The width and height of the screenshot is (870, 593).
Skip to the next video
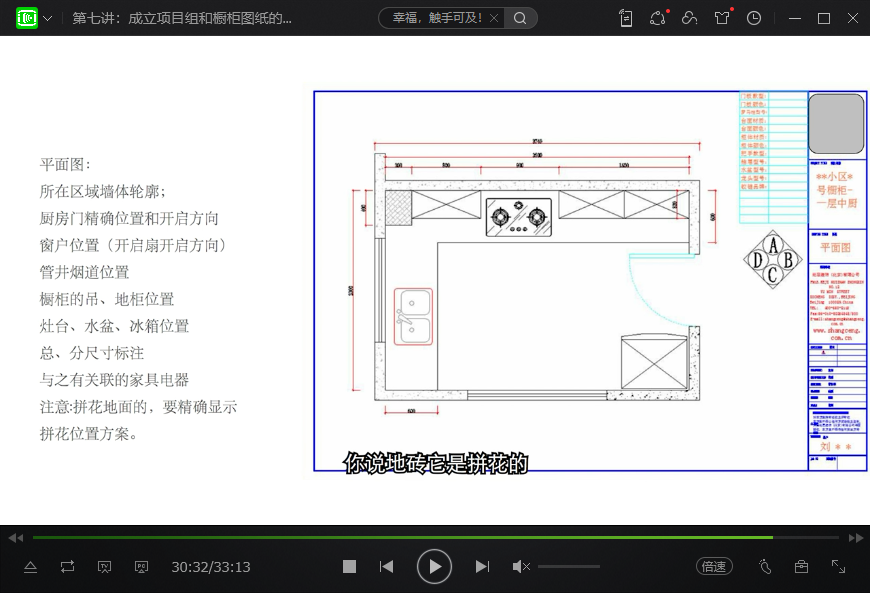482,566
